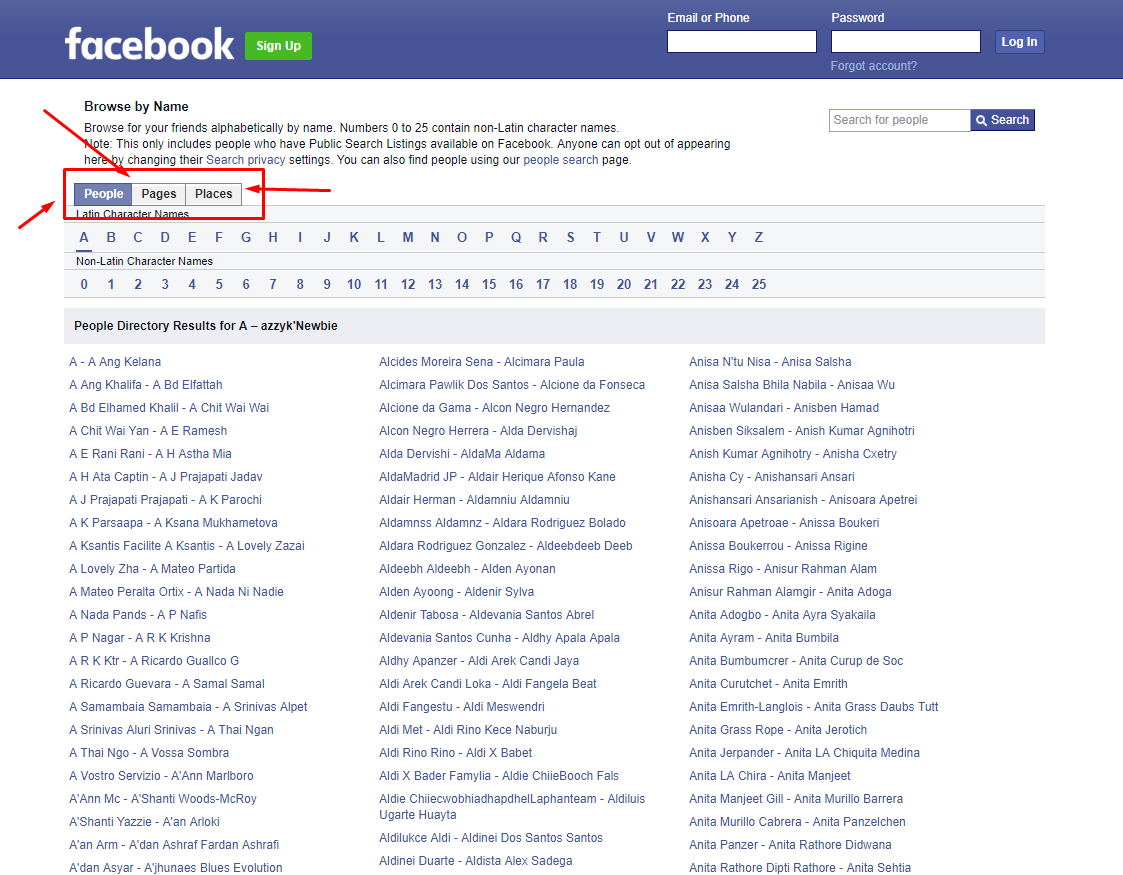This screenshot has width=1123, height=875.
Task: Open 'A Ricardo Guevara - A Samal Samal'
Action: (167, 684)
